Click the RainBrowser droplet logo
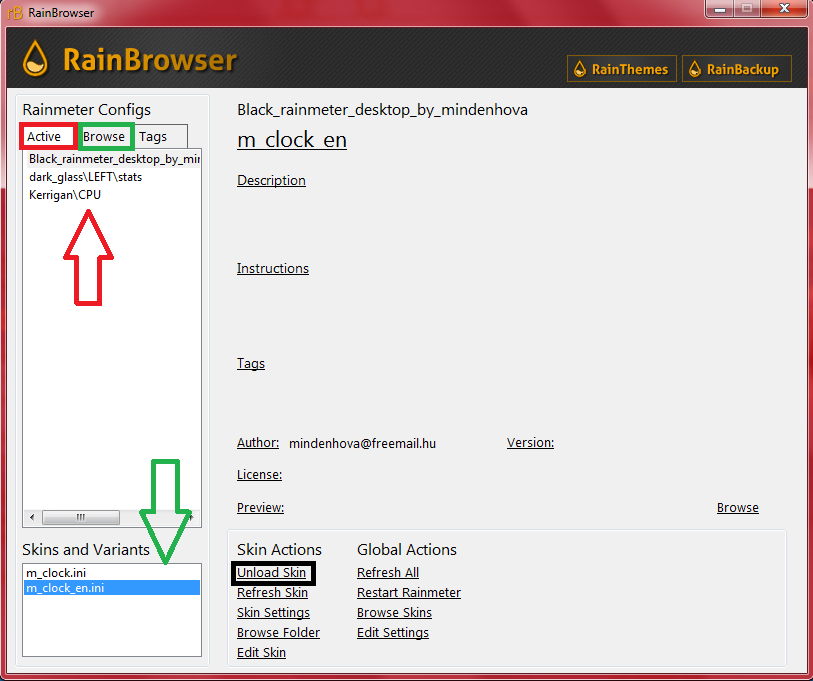 click(x=35, y=58)
